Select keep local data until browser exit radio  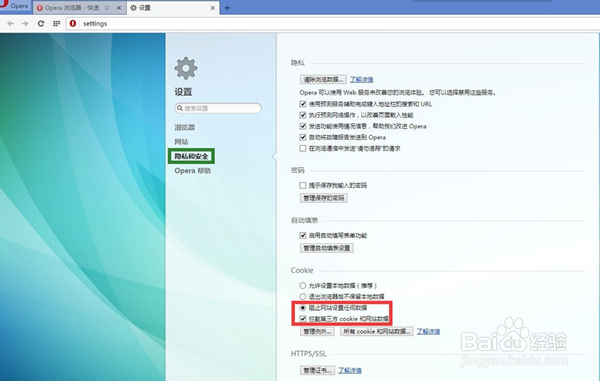pyautogui.click(x=303, y=296)
